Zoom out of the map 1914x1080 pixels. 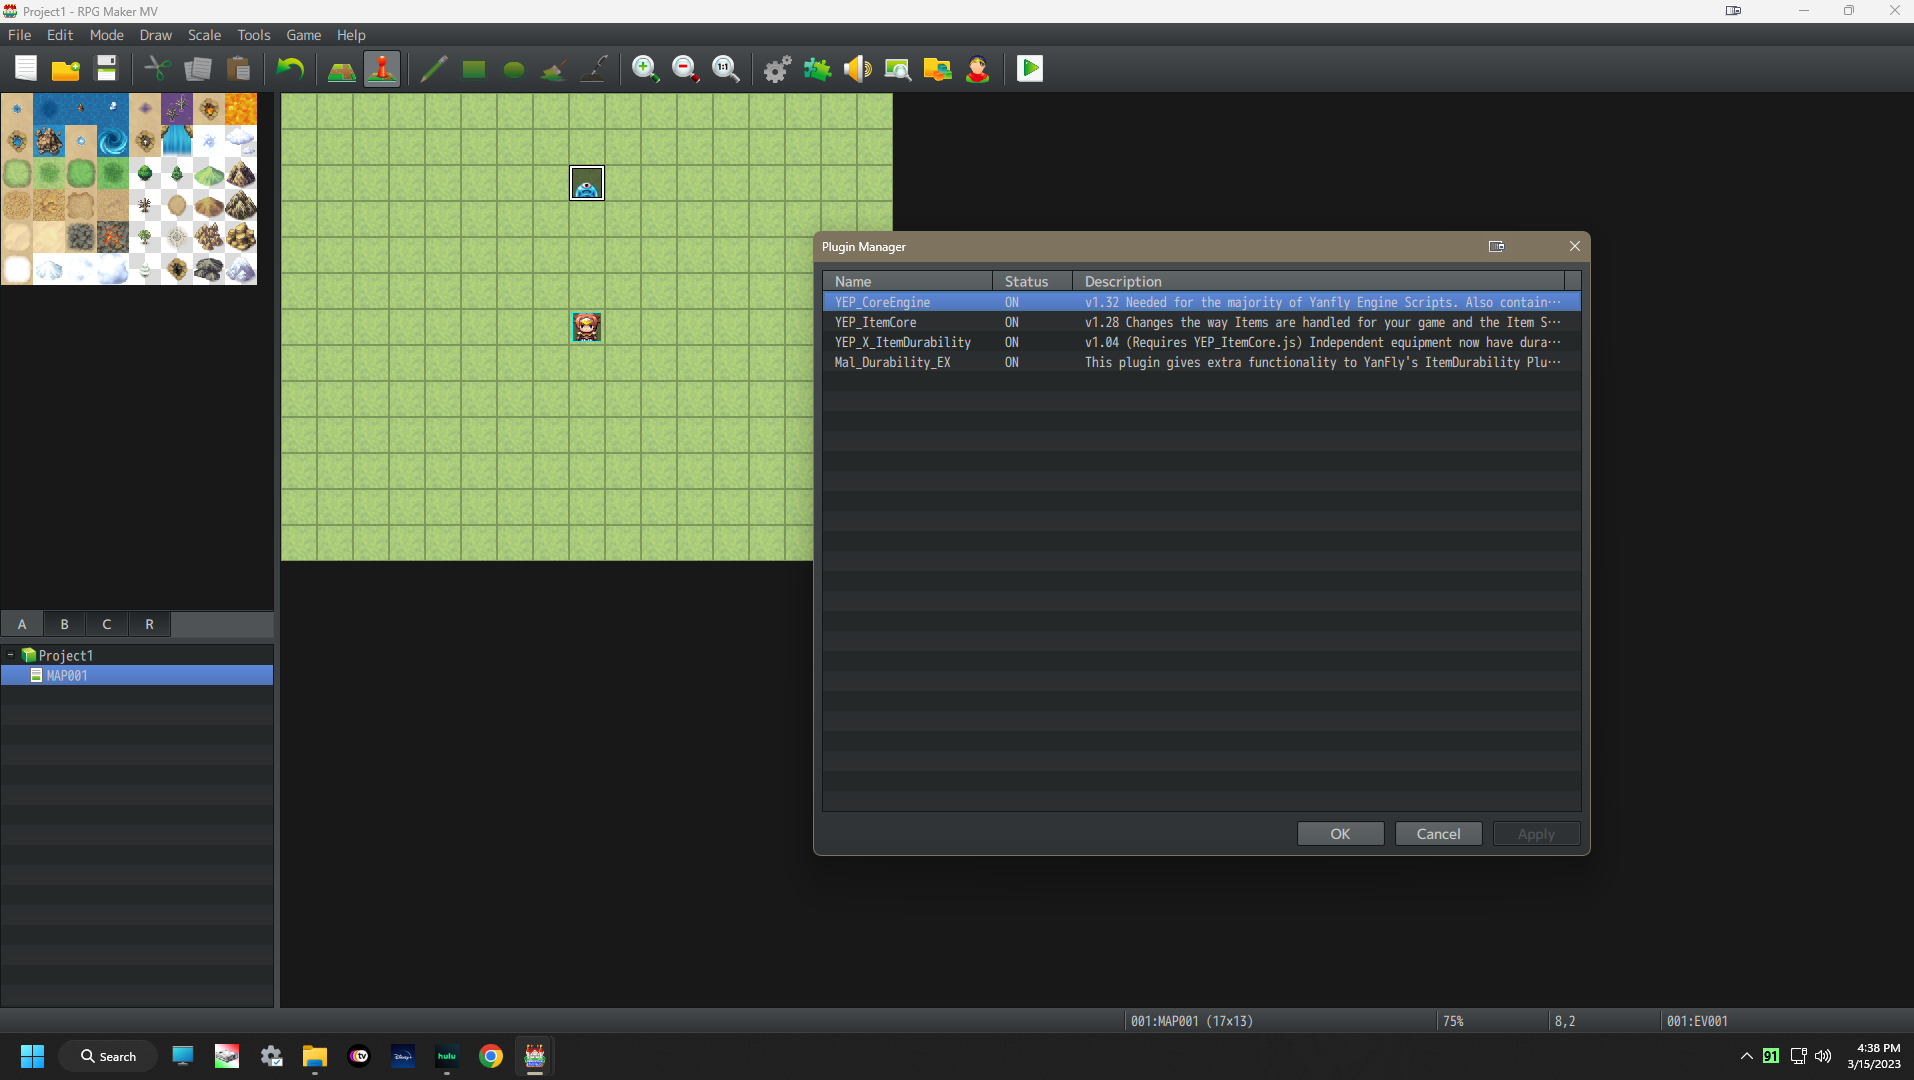pos(686,69)
